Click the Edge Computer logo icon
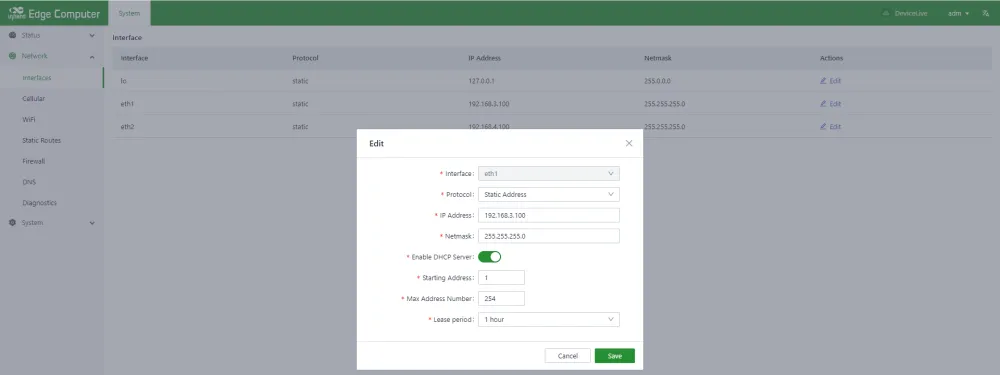 click(17, 13)
